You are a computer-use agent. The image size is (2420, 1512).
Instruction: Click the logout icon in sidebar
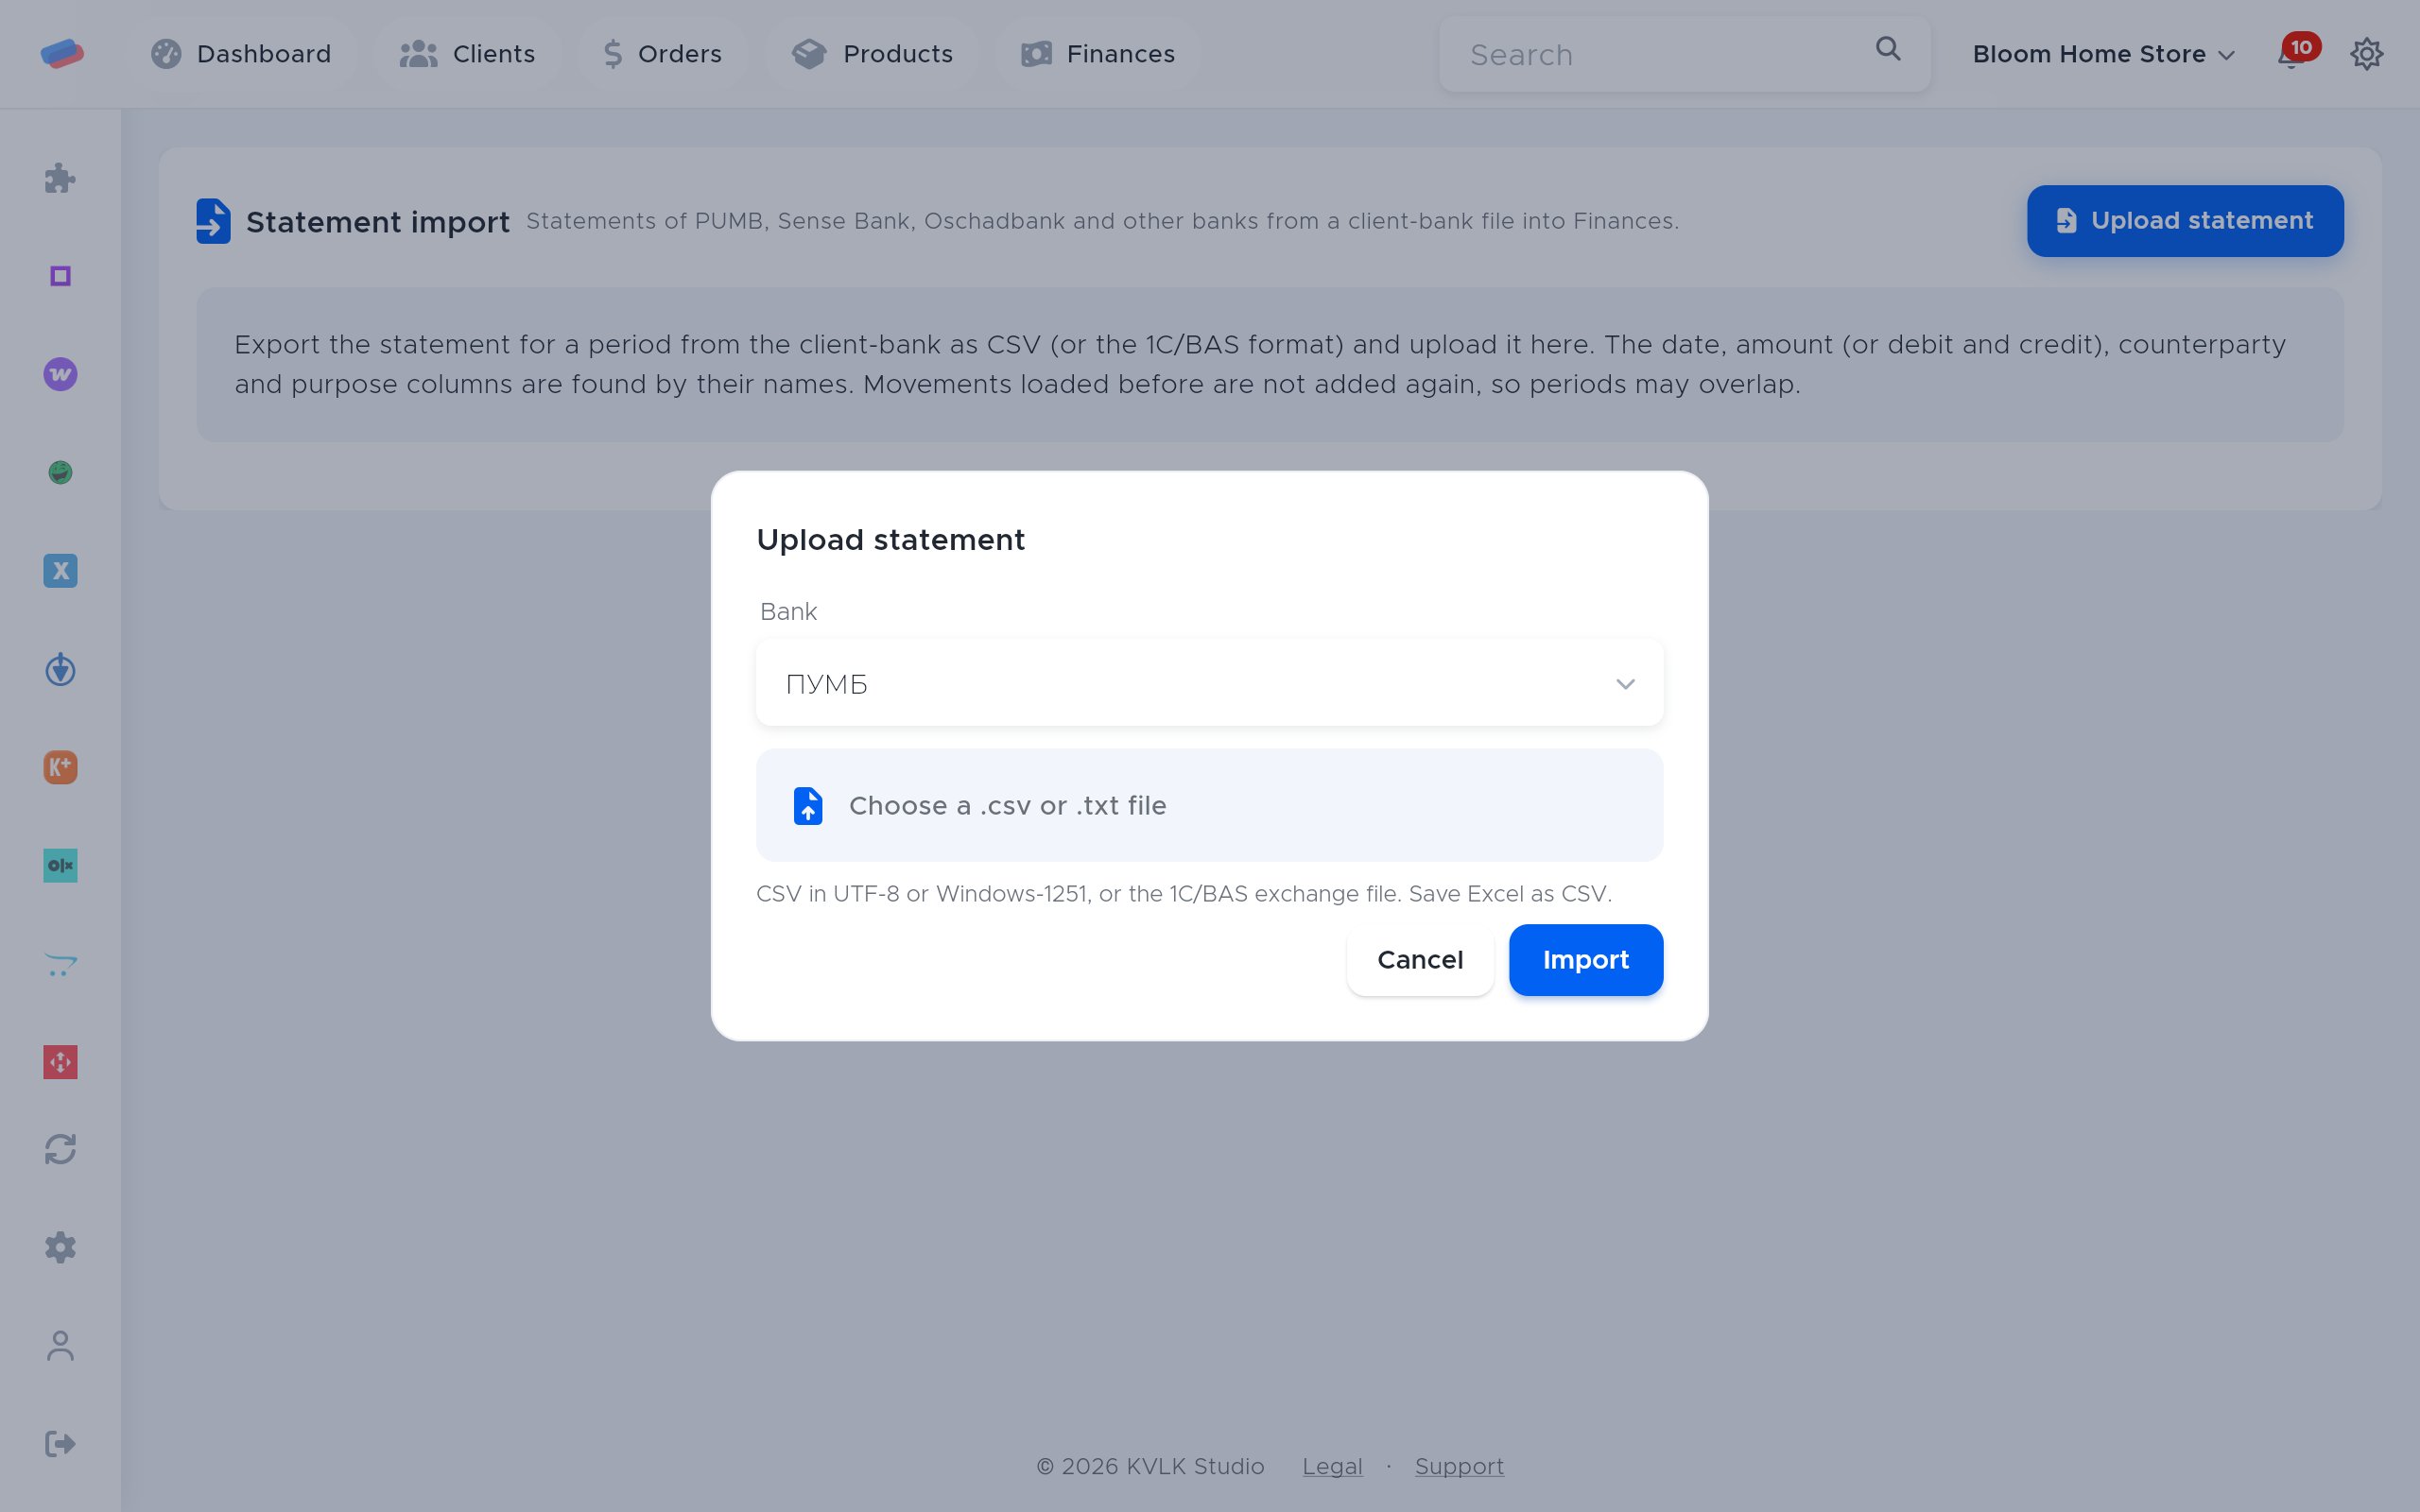tap(60, 1443)
